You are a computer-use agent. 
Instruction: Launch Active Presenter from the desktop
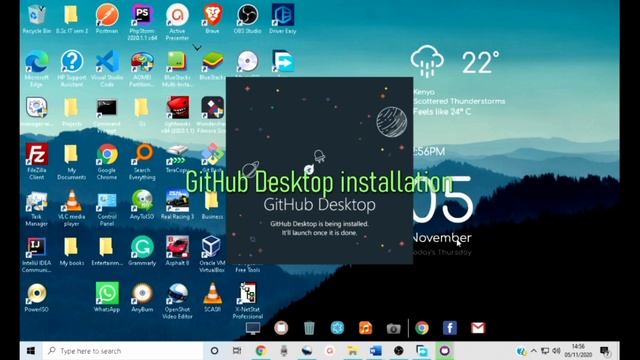pyautogui.click(x=177, y=22)
